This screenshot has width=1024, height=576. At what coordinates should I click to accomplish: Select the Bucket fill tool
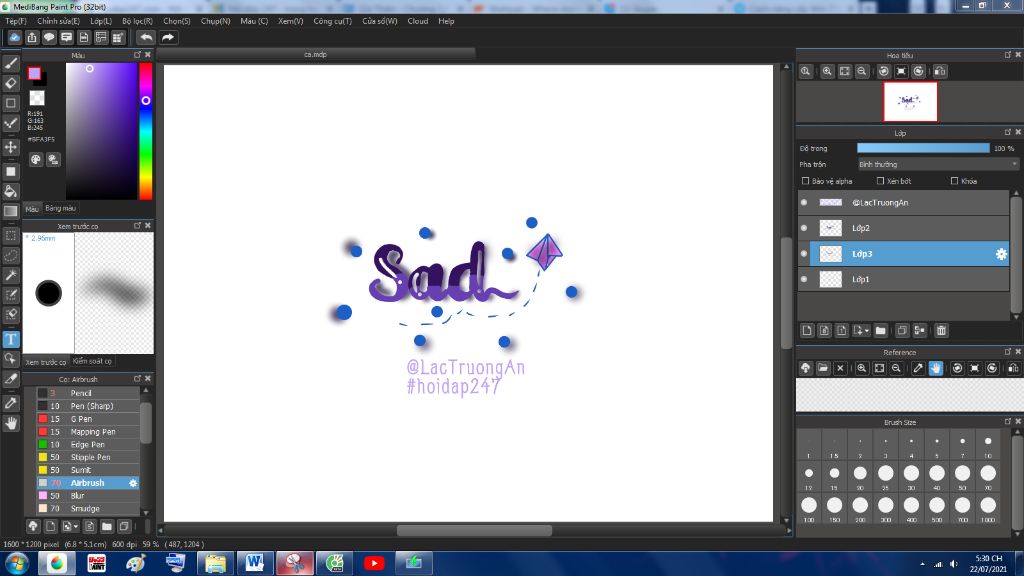coord(11,191)
